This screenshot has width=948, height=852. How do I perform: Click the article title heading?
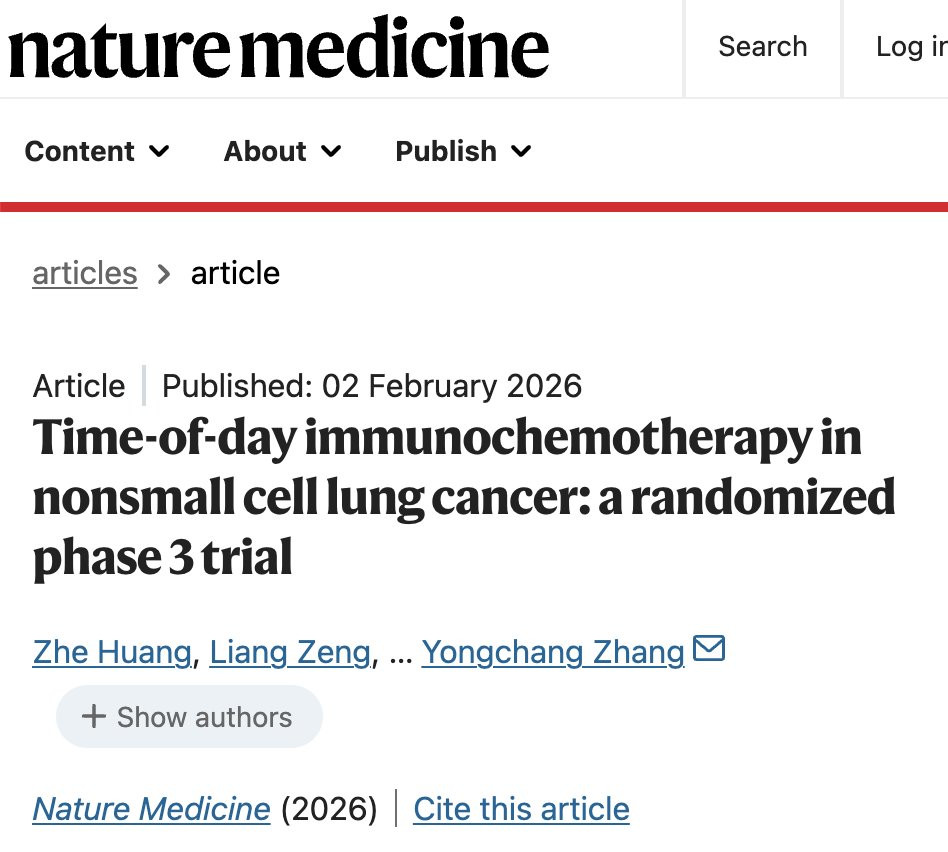point(464,497)
